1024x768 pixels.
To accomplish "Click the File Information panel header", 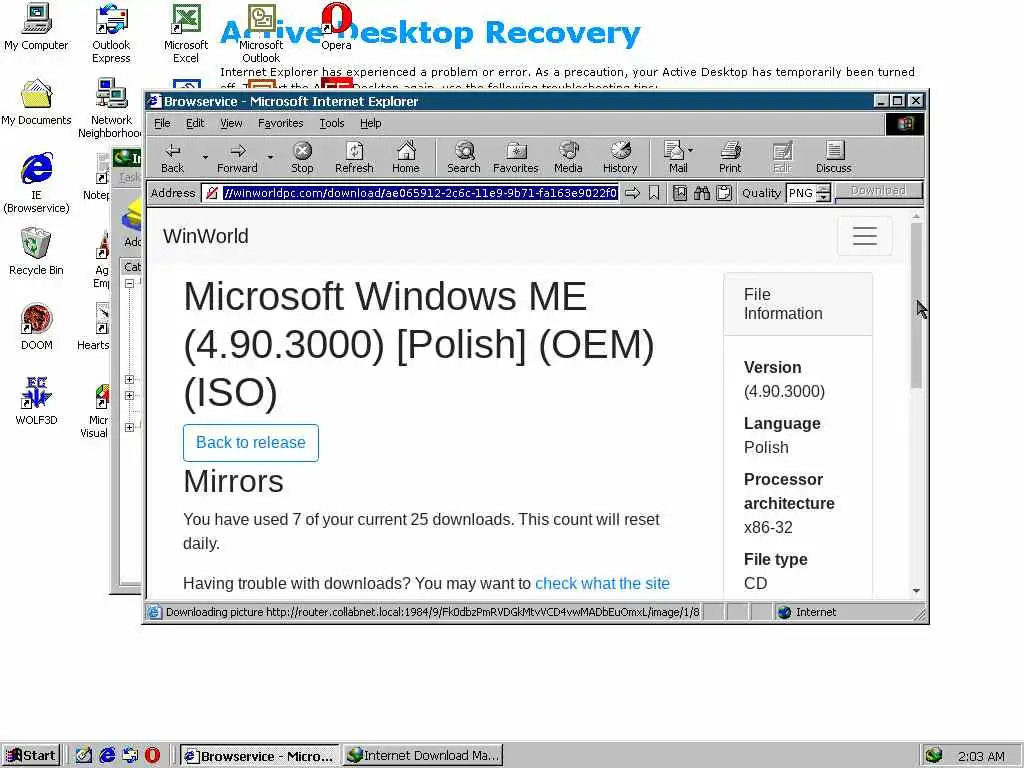I will [798, 304].
